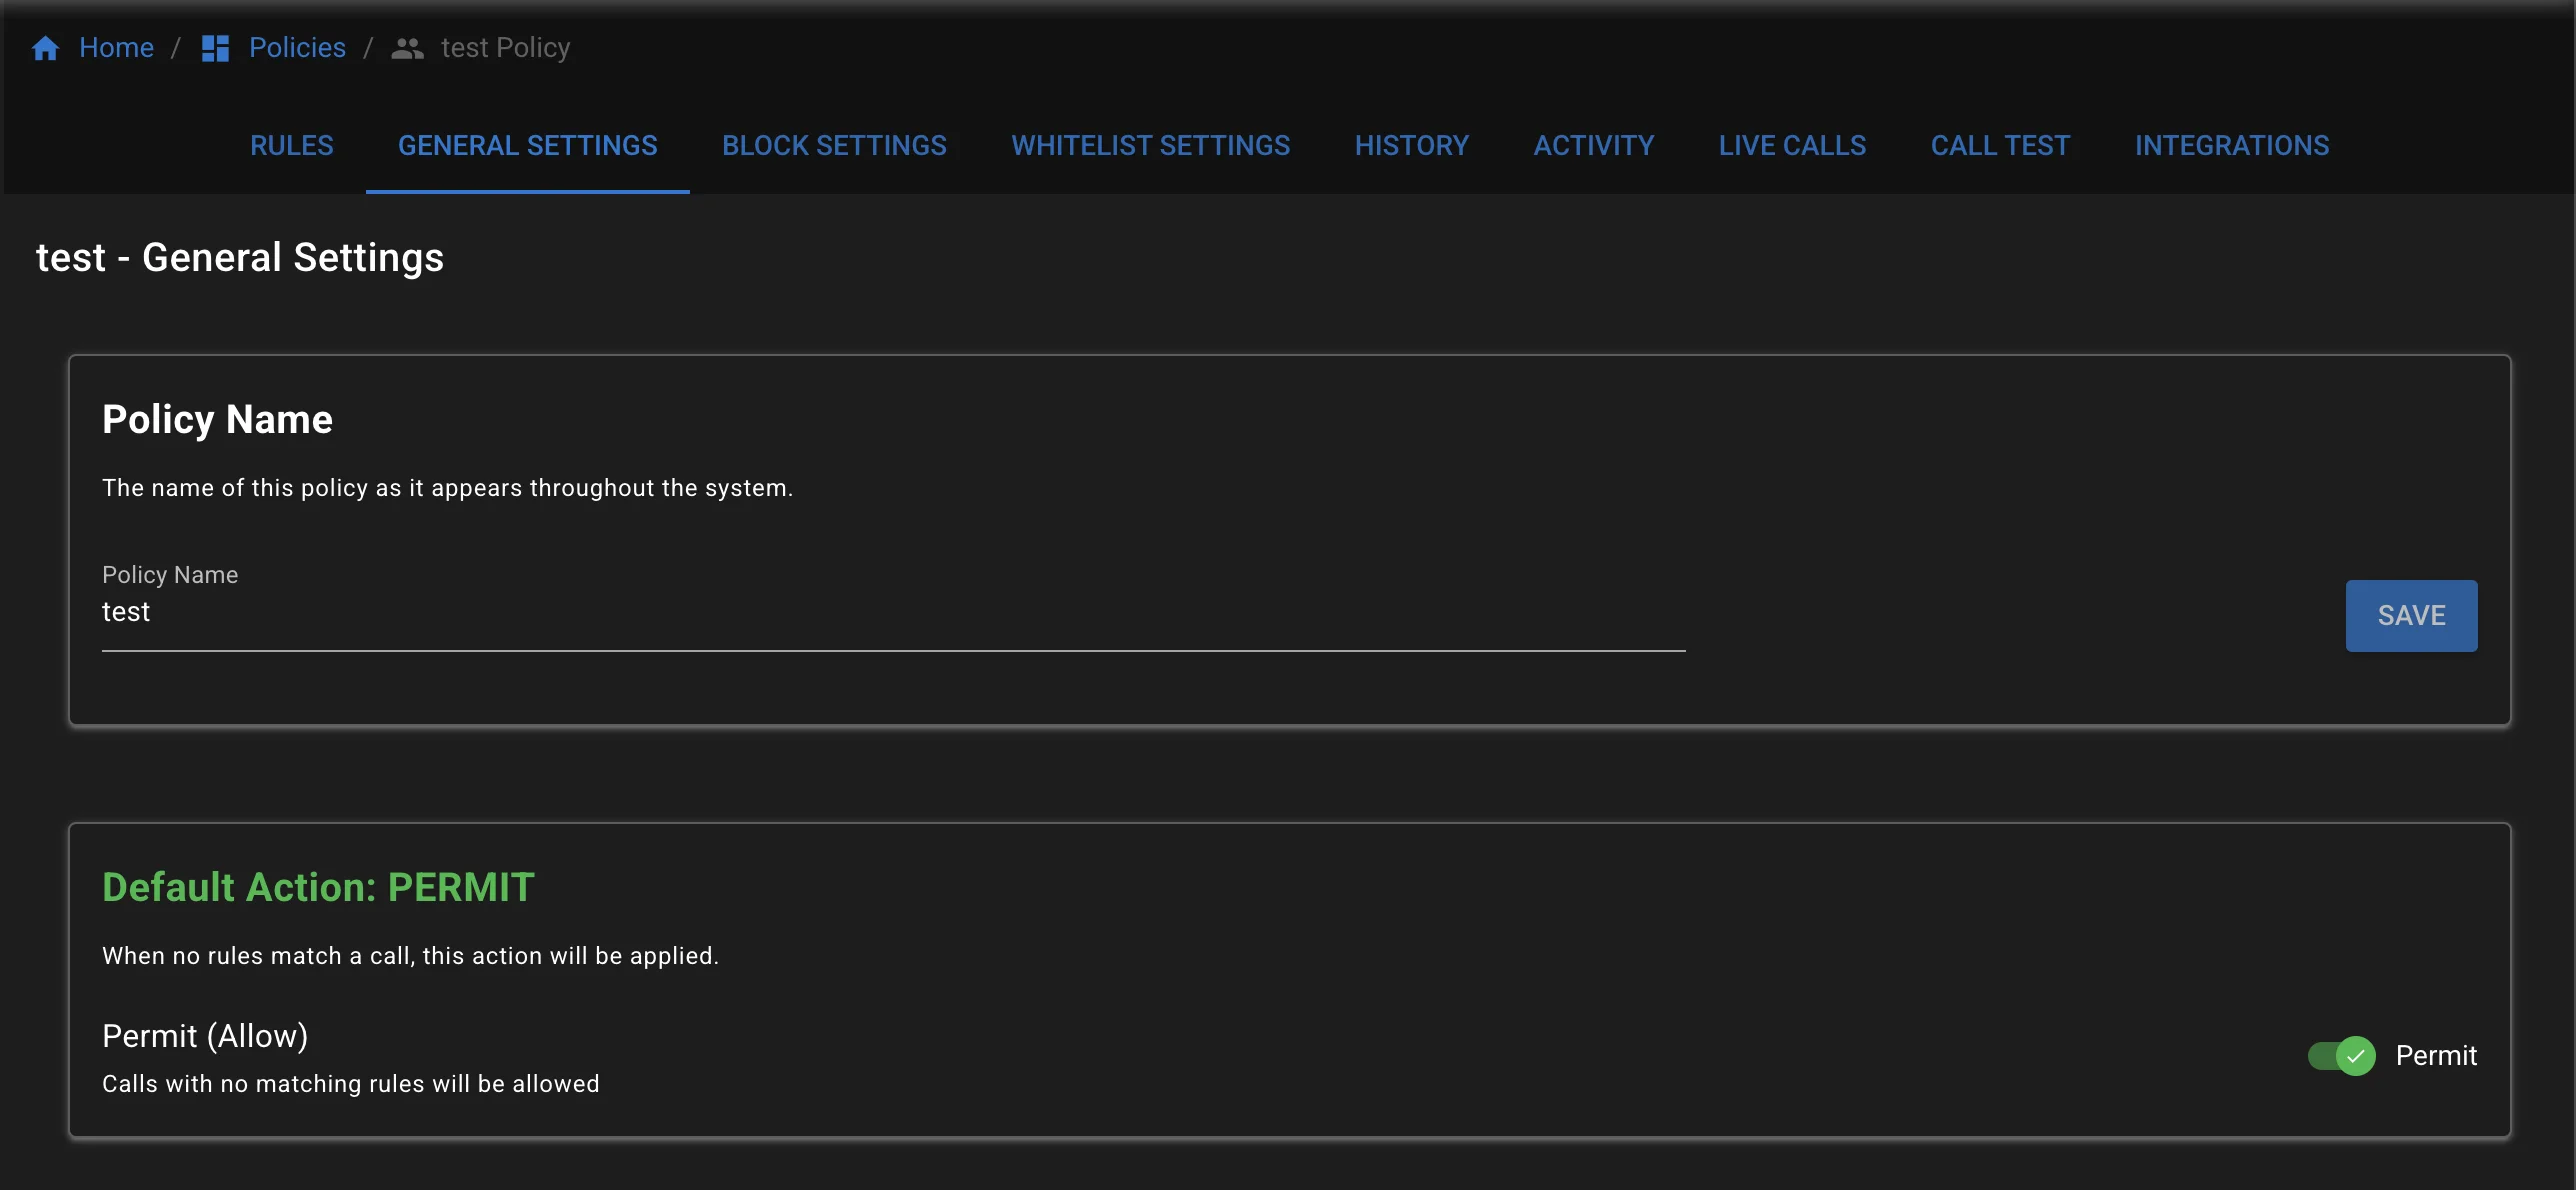Image resolution: width=2576 pixels, height=1190 pixels.
Task: Toggle the Permit default action switch
Action: [2340, 1056]
